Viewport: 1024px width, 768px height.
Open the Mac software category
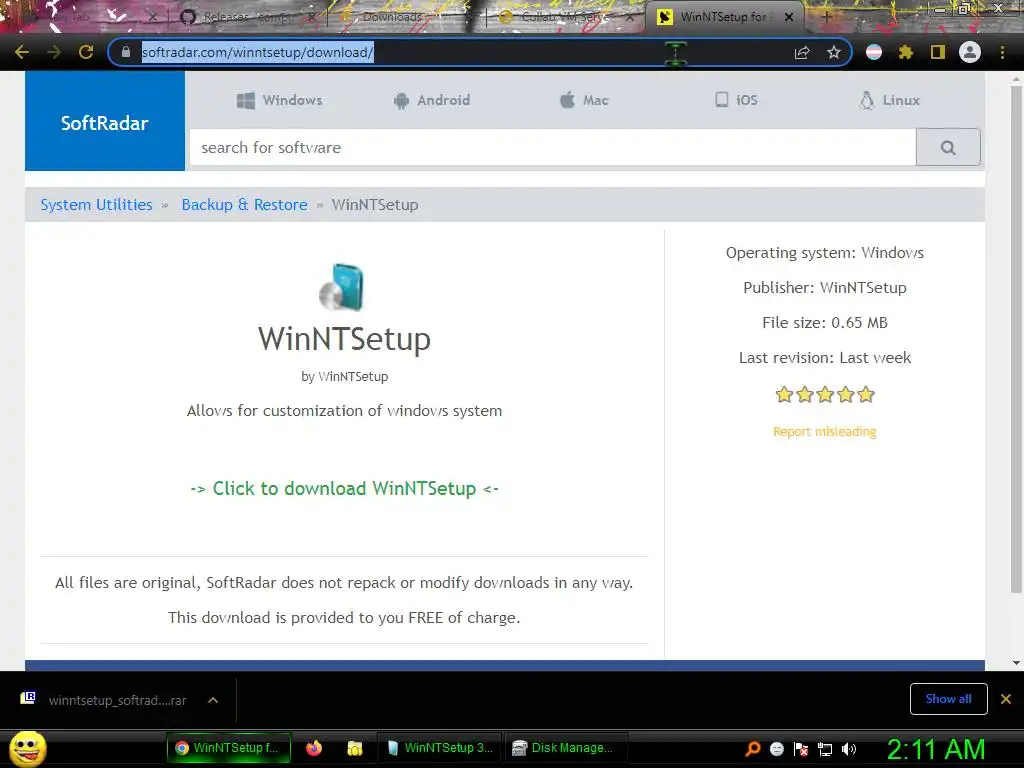584,100
